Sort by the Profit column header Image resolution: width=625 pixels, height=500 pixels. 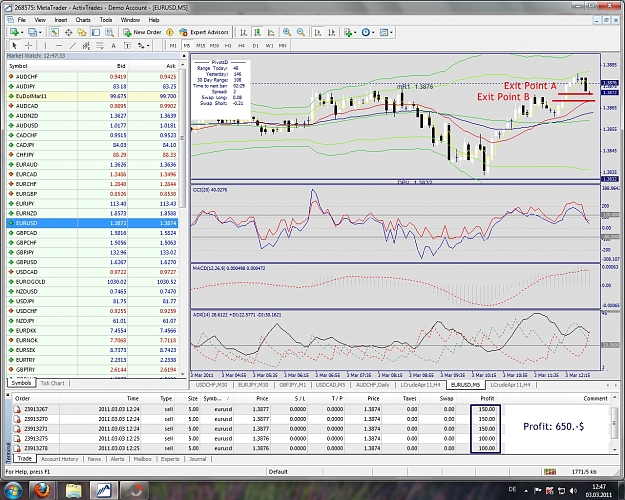487,398
